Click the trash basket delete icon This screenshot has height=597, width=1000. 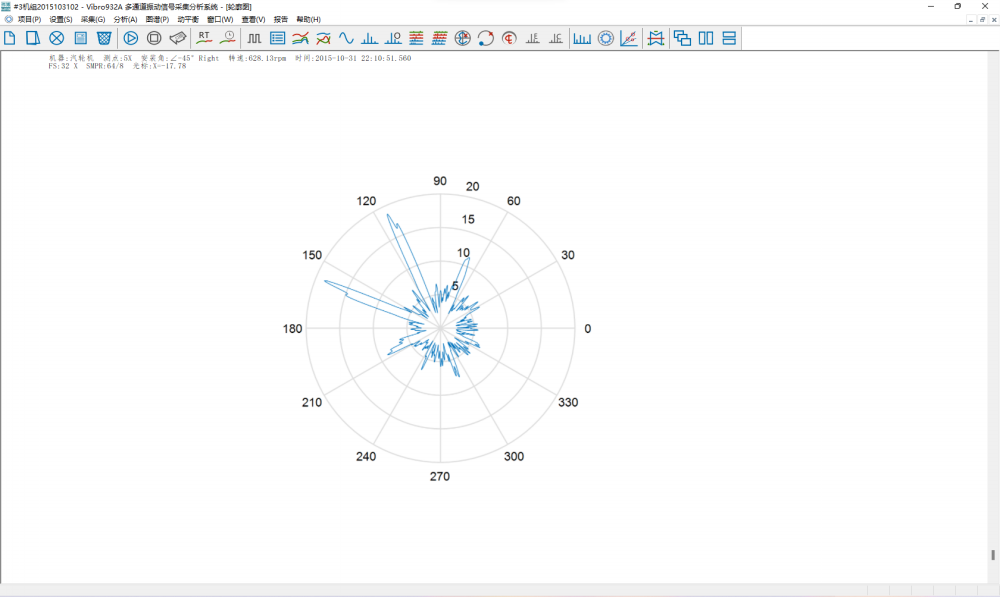point(104,38)
